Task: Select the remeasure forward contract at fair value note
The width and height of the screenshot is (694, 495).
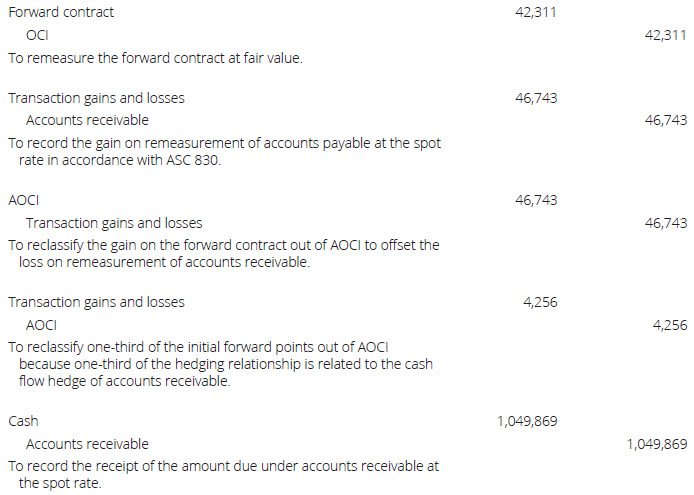Action: [155, 58]
